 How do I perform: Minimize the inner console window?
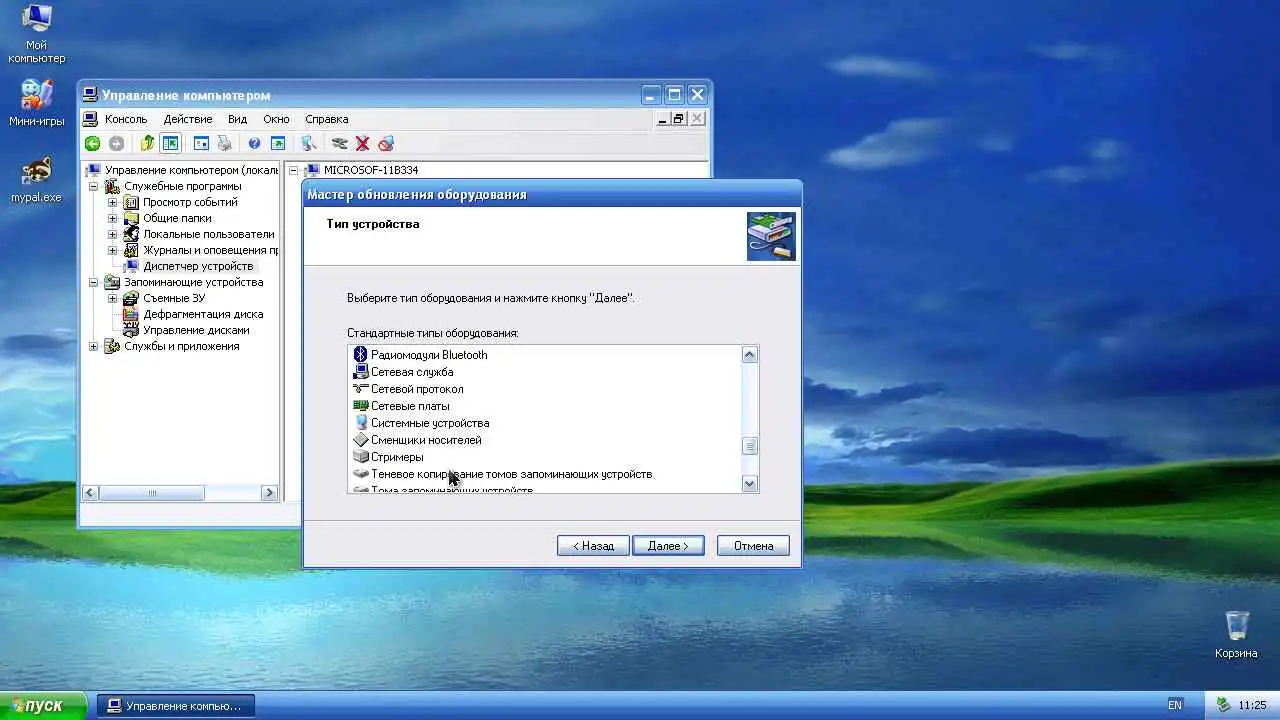point(662,119)
